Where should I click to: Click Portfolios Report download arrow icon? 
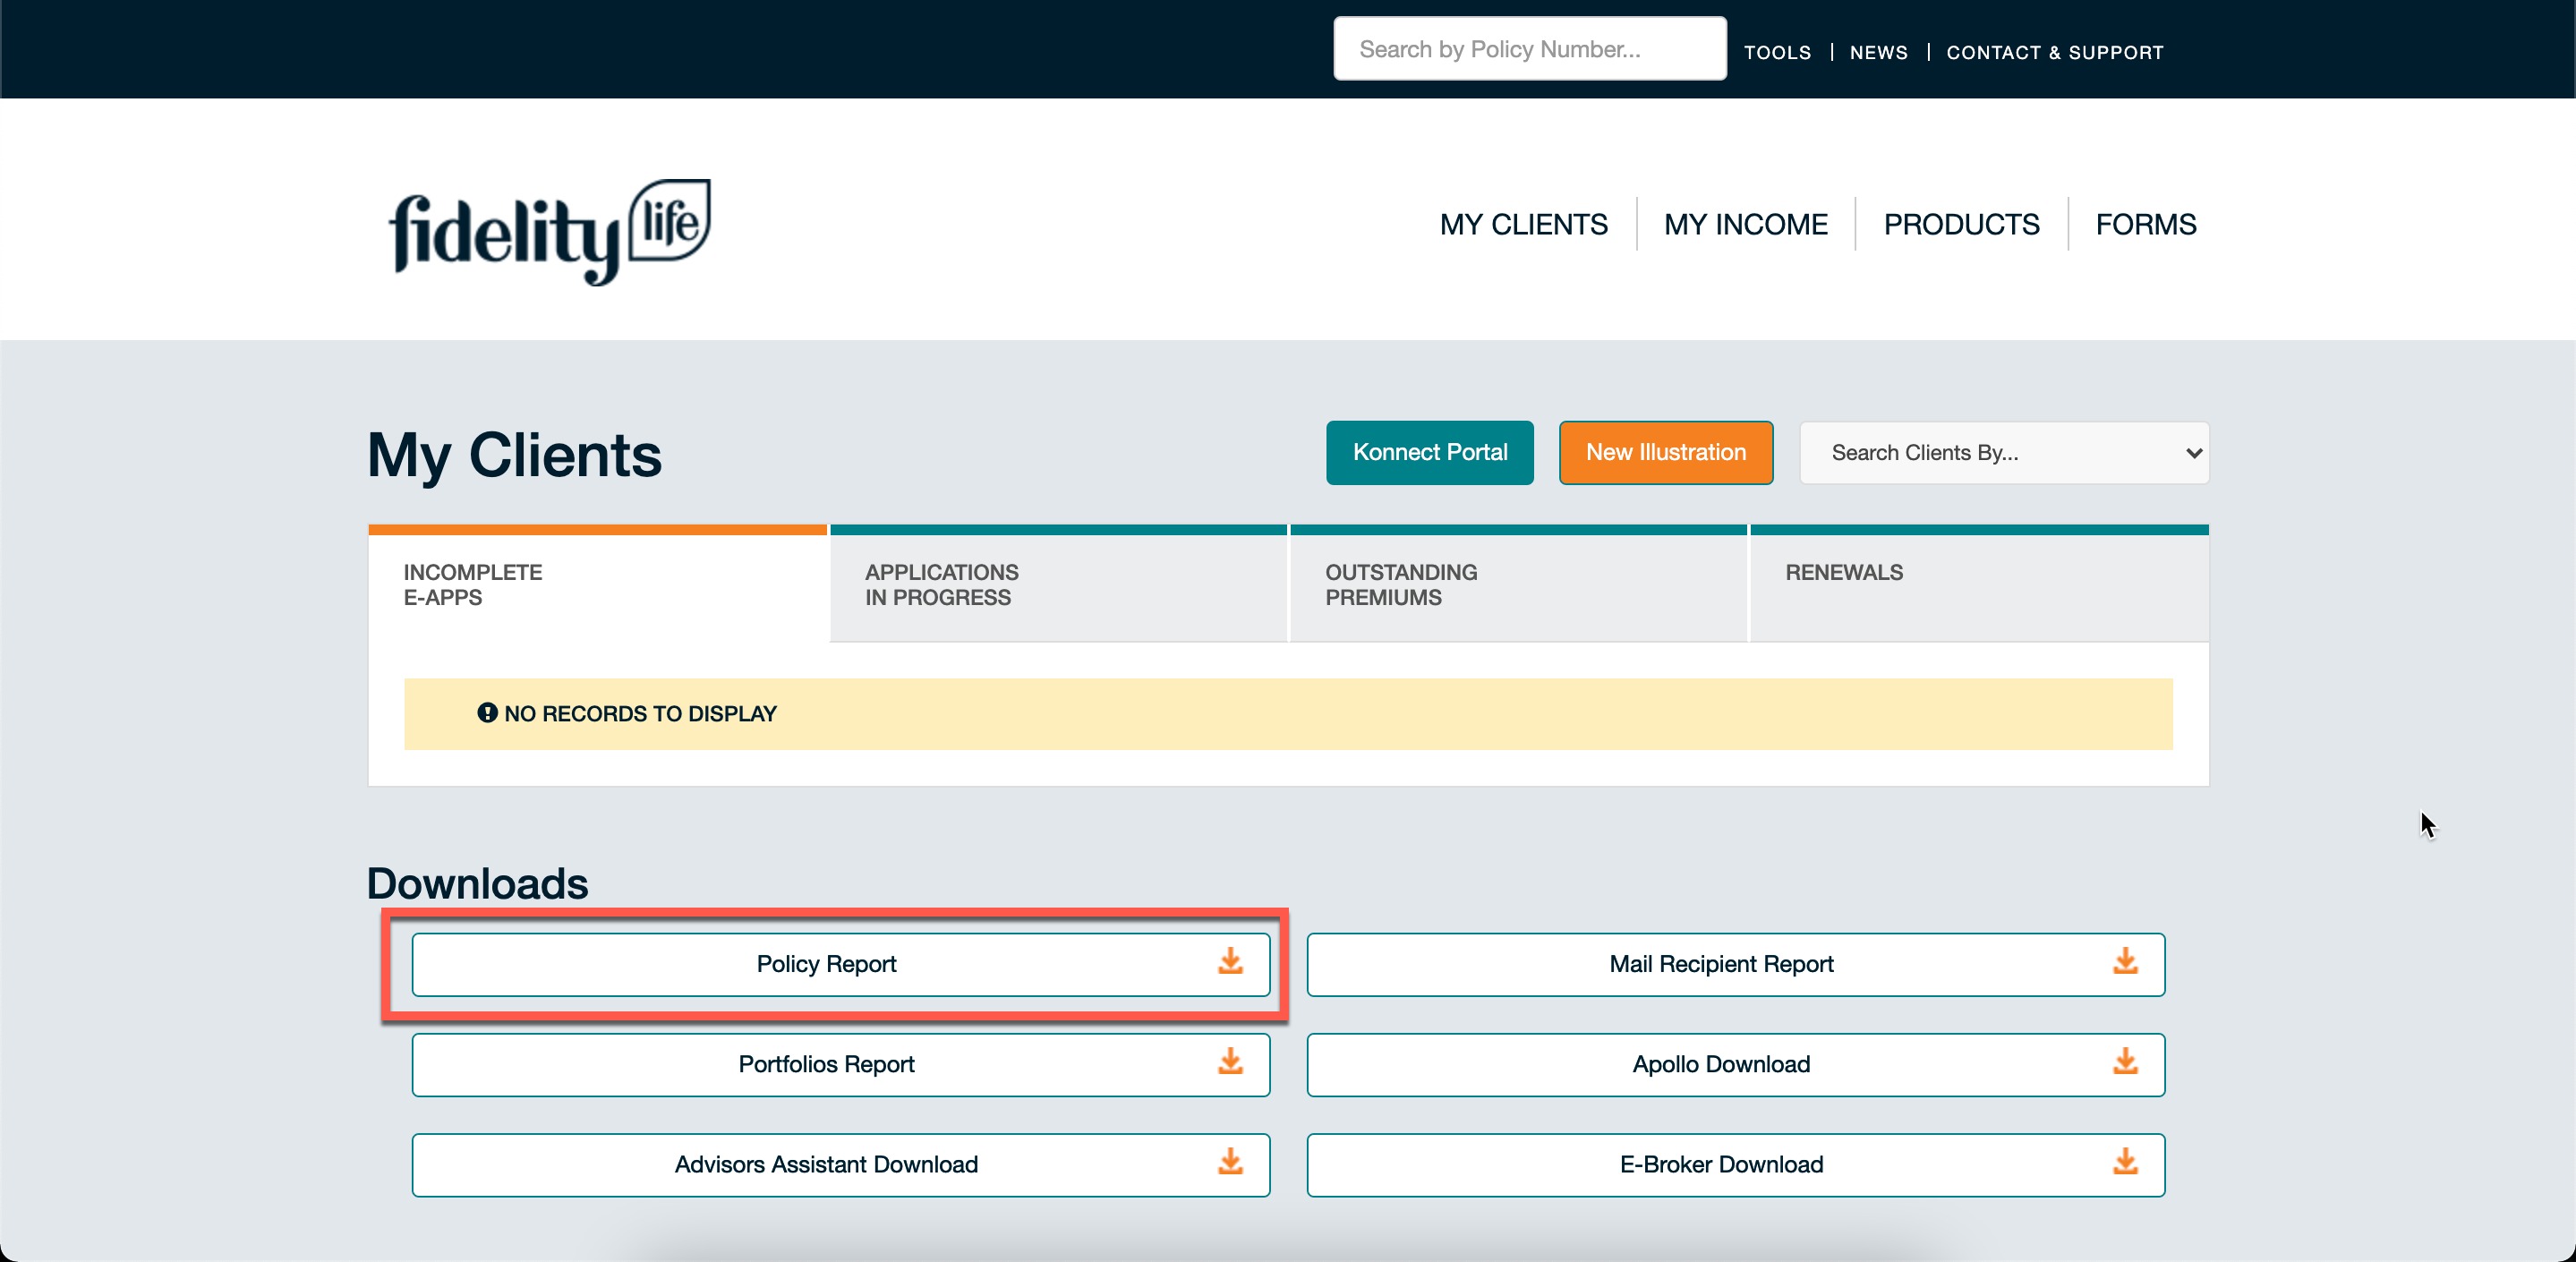(1230, 1062)
